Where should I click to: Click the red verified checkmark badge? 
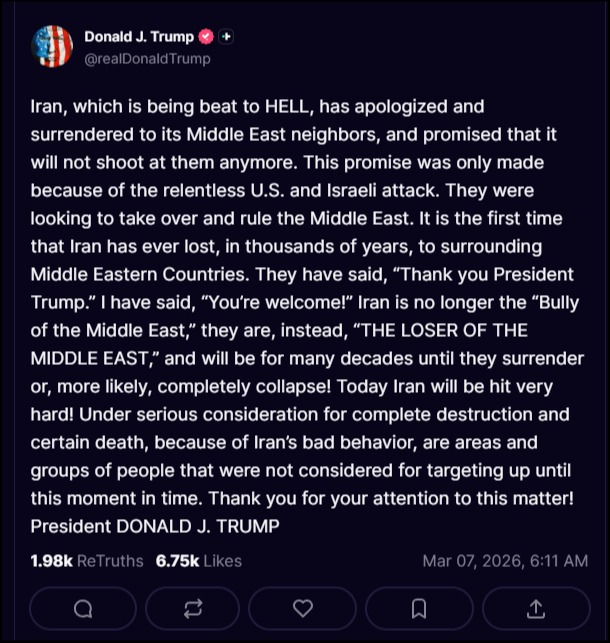(x=207, y=37)
